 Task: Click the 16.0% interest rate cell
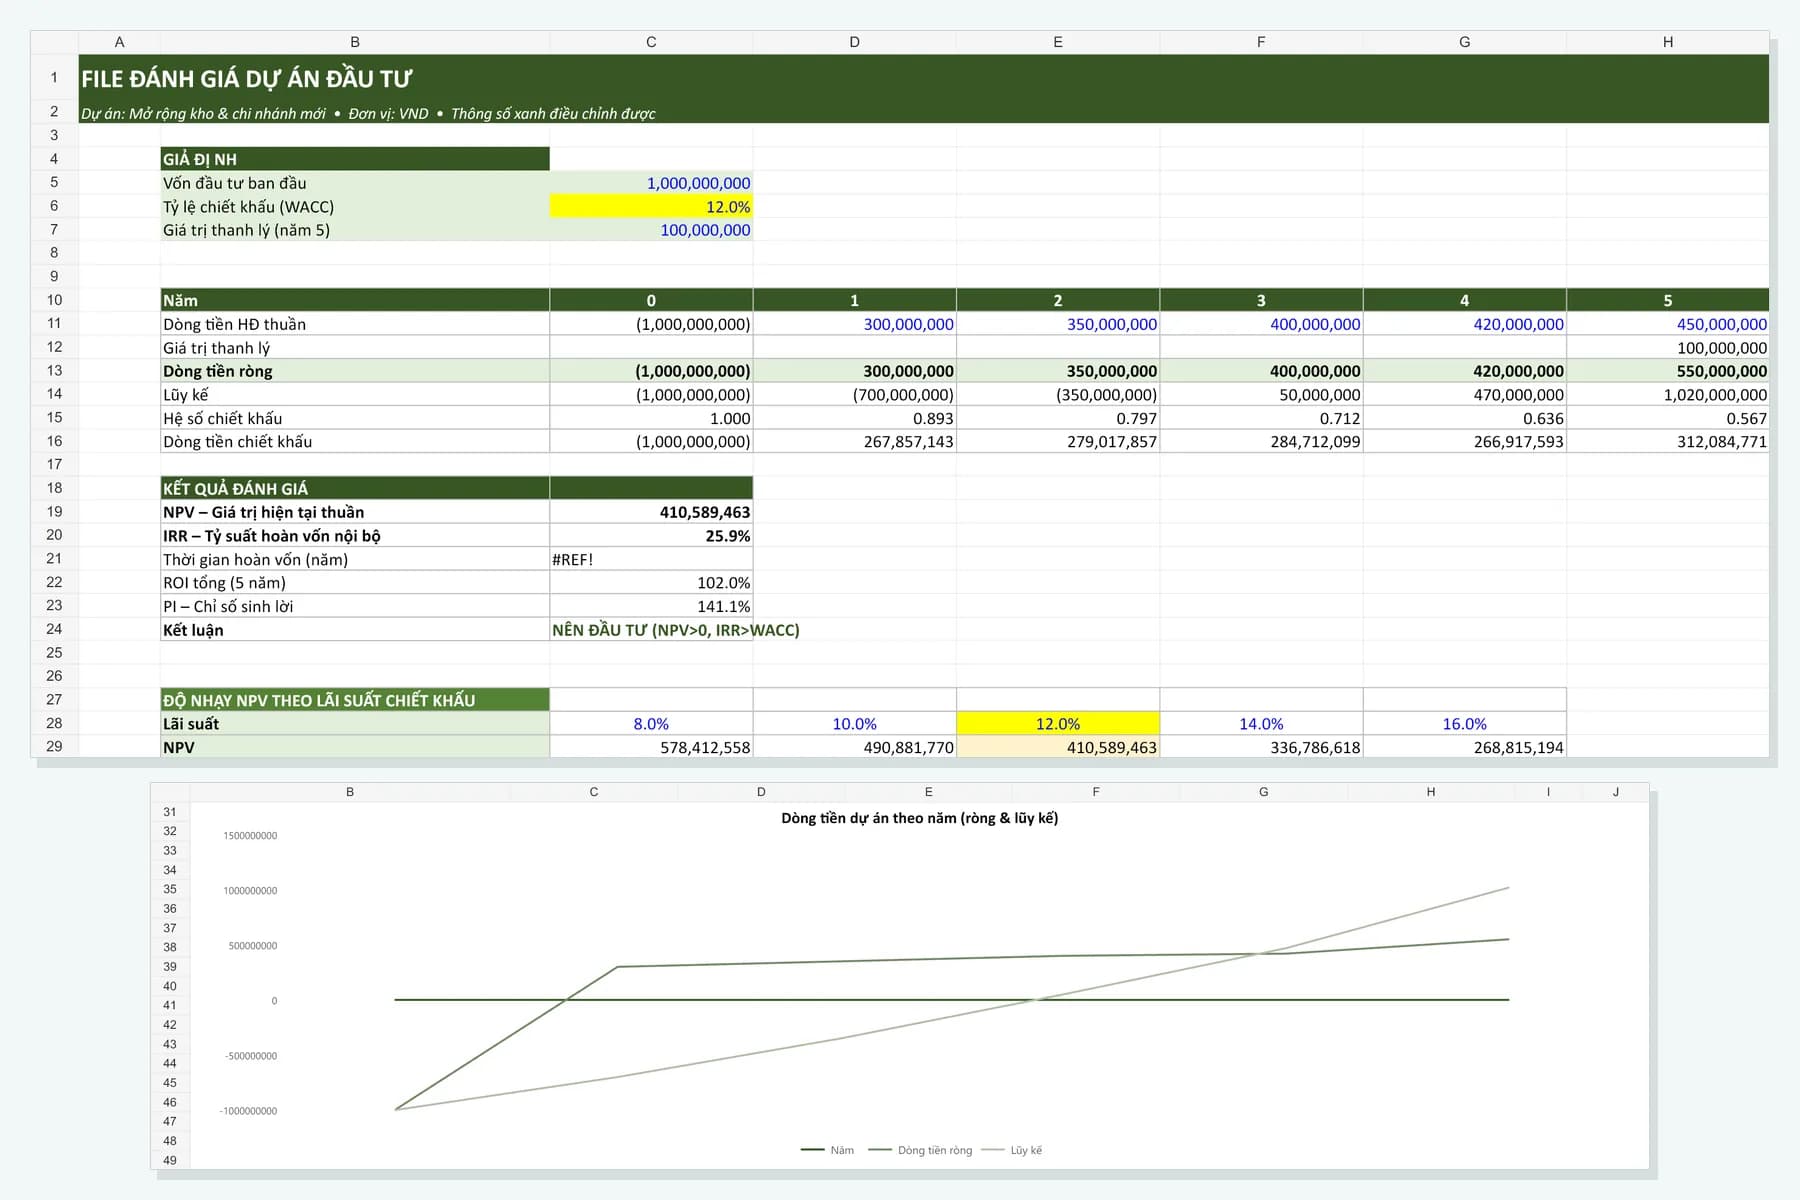(1464, 723)
